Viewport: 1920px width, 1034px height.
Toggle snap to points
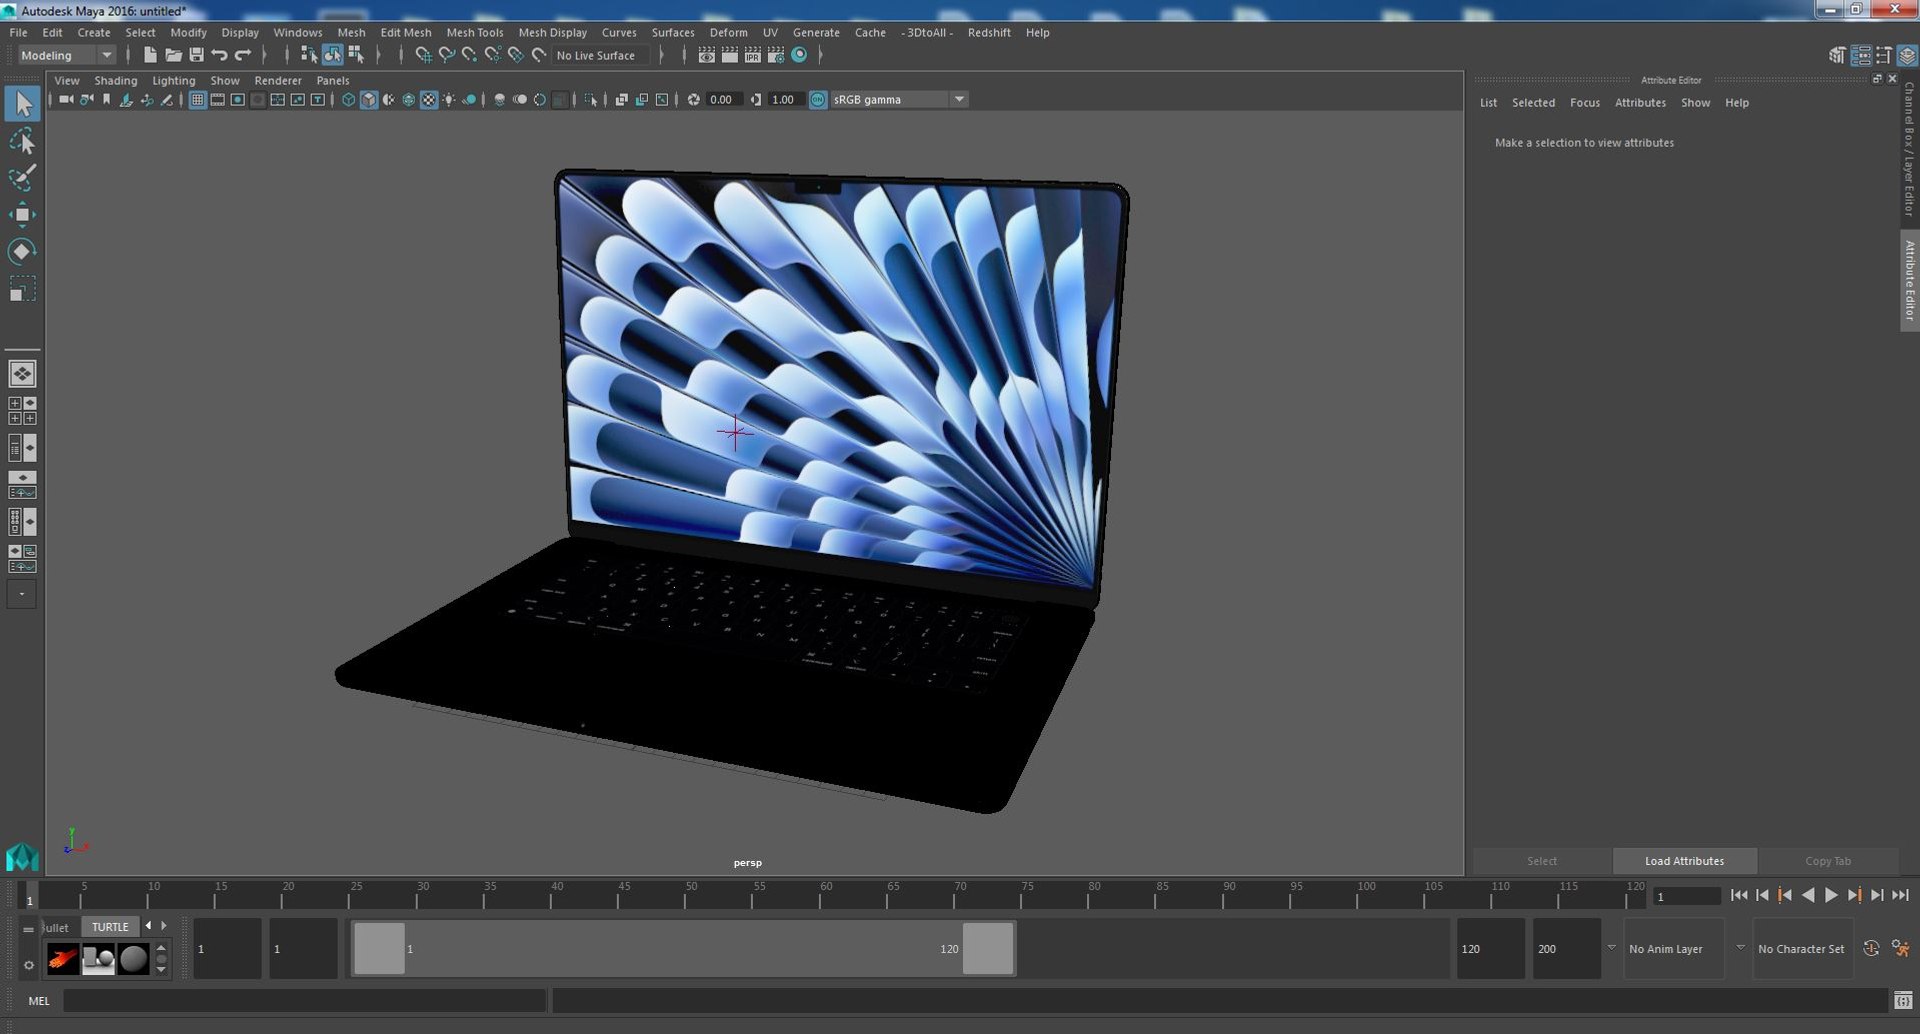[470, 55]
